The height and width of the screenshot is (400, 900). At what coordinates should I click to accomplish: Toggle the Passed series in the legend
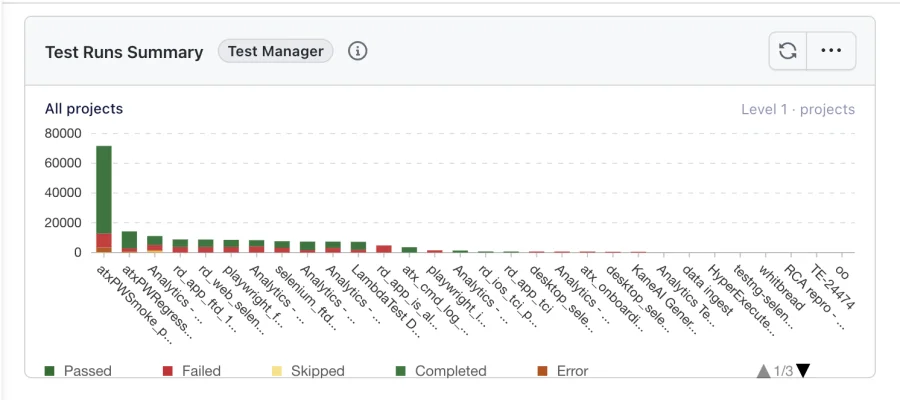78,371
